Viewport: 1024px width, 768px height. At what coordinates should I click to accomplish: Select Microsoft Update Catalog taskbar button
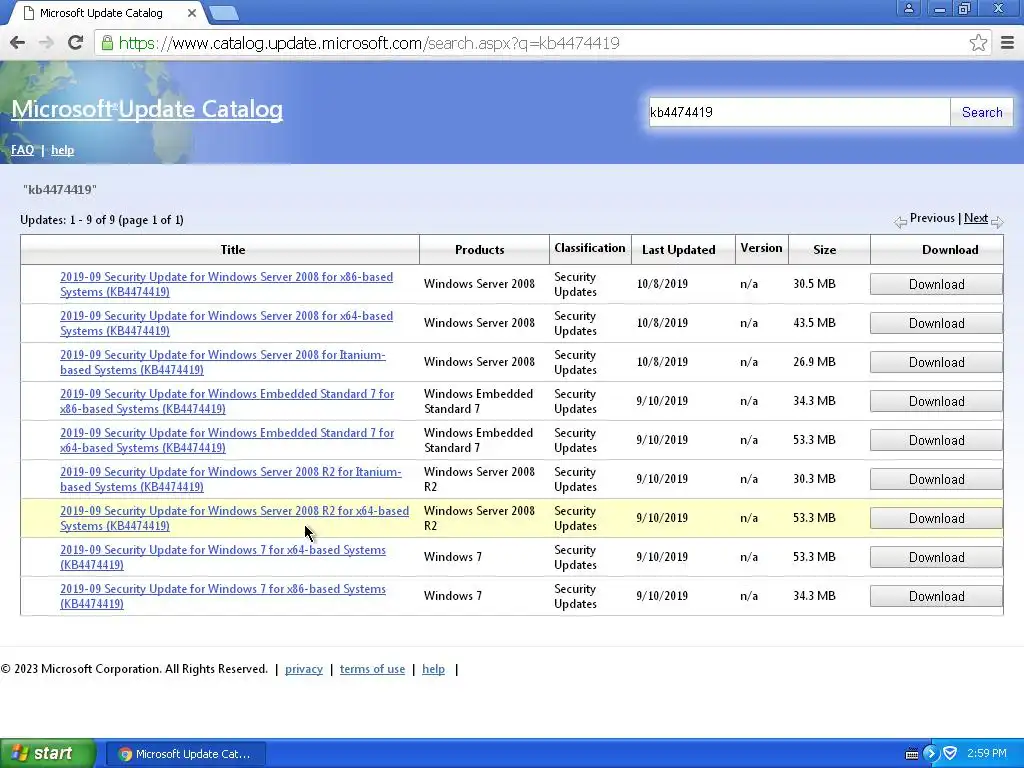pos(185,754)
